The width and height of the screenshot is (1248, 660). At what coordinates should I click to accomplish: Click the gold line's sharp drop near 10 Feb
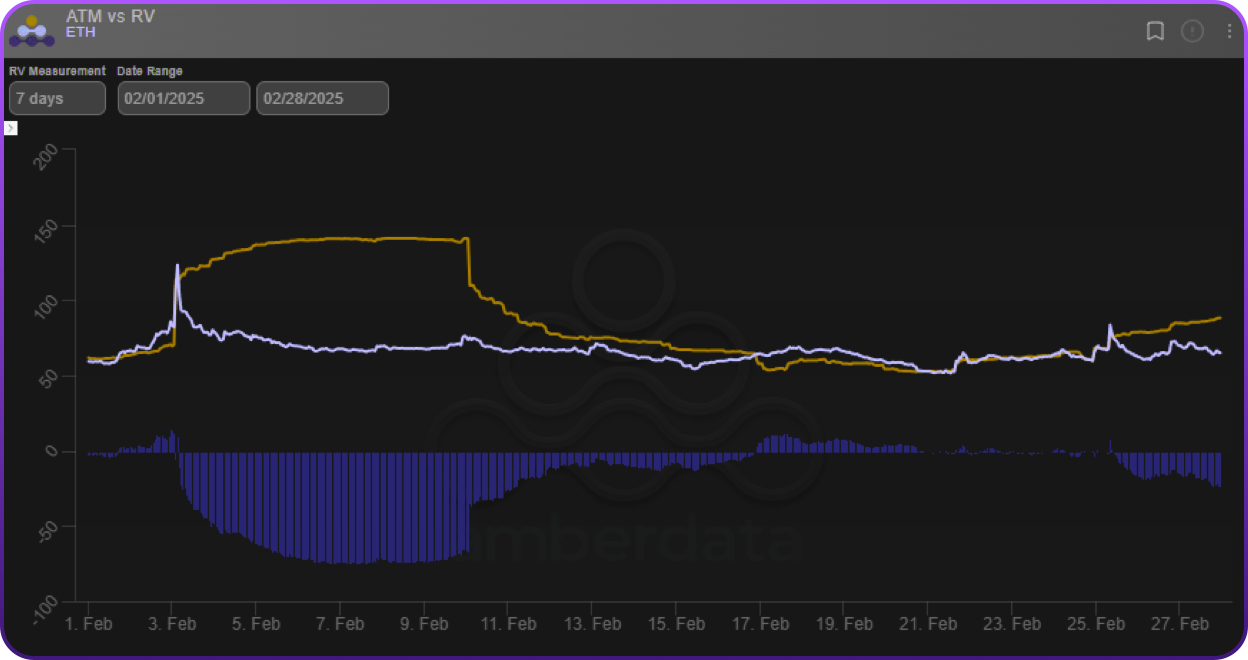coord(468,262)
